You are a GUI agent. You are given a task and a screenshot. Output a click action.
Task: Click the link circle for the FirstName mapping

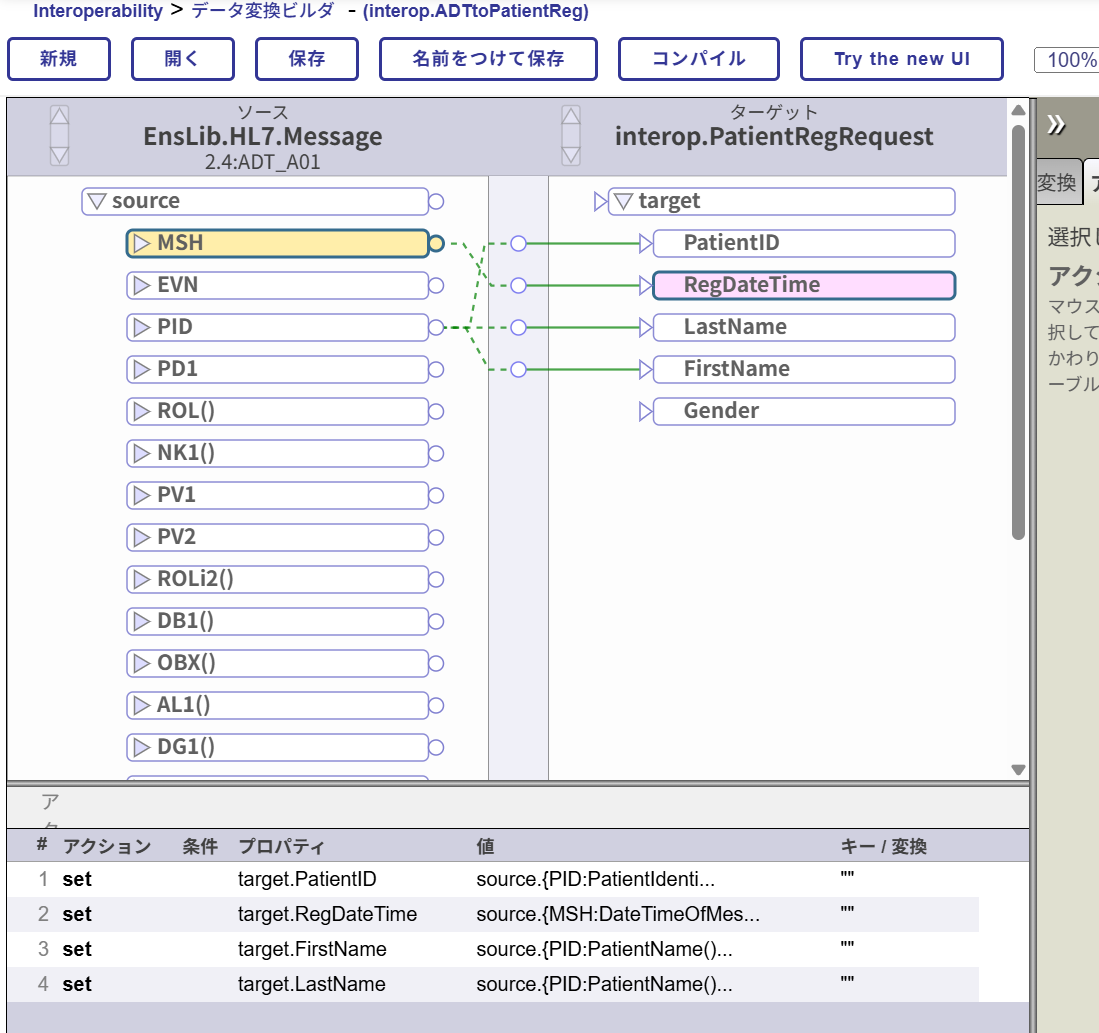tap(518, 369)
